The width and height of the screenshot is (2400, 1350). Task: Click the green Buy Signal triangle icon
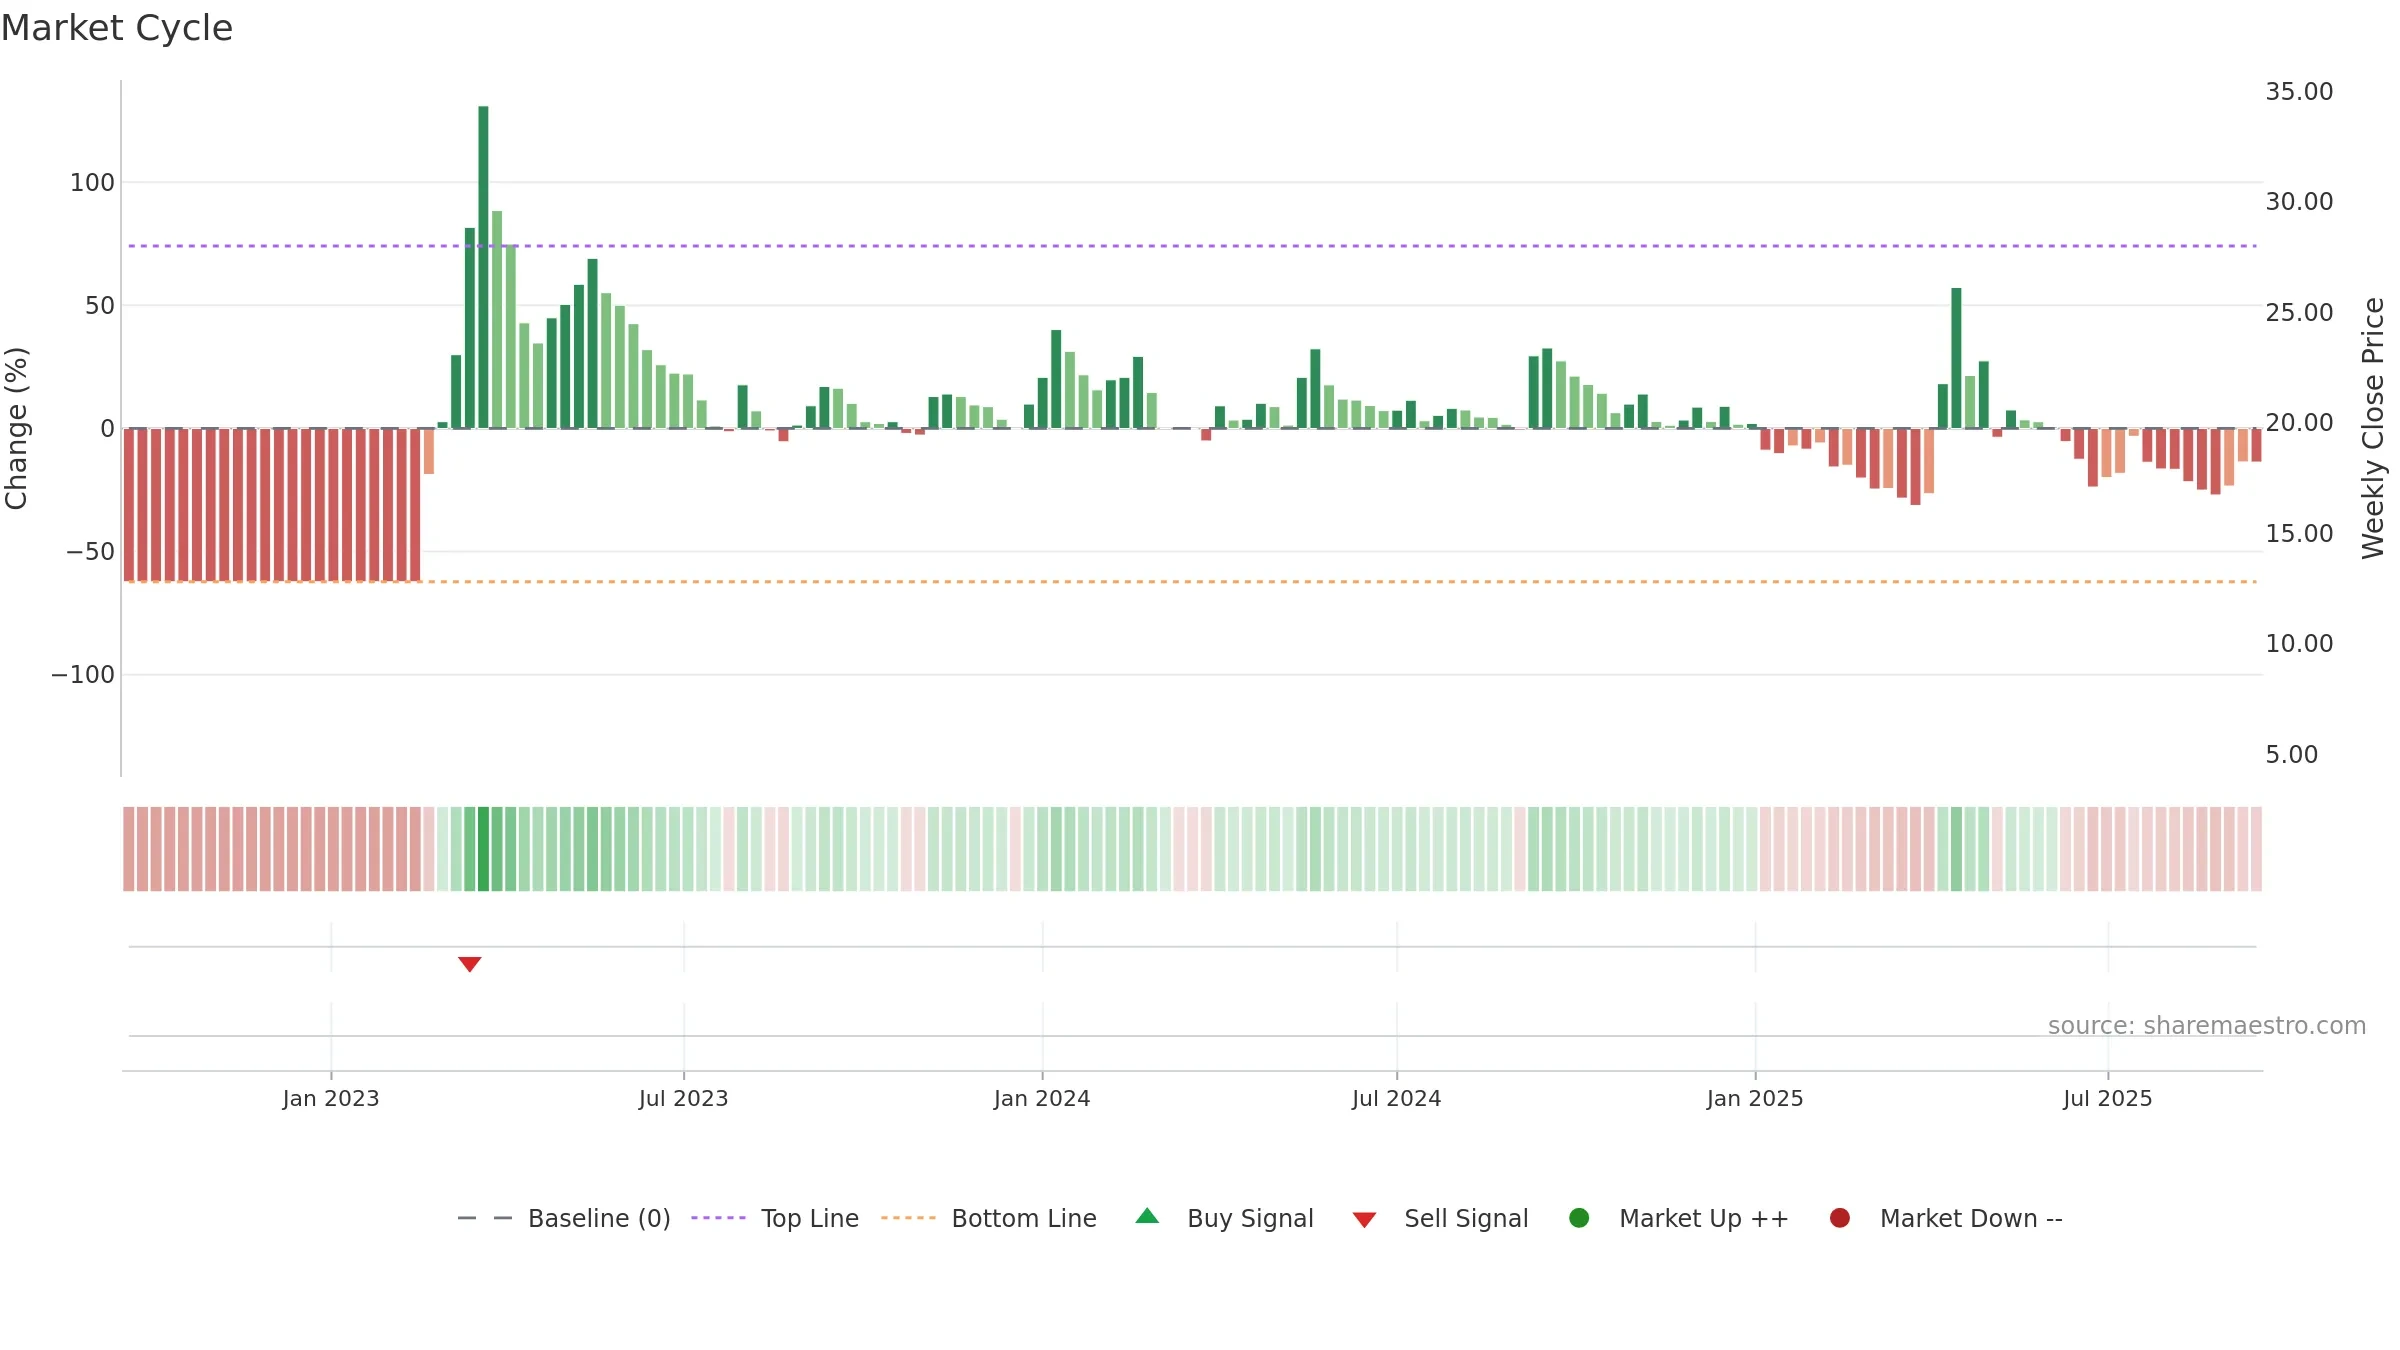pyautogui.click(x=1147, y=1216)
